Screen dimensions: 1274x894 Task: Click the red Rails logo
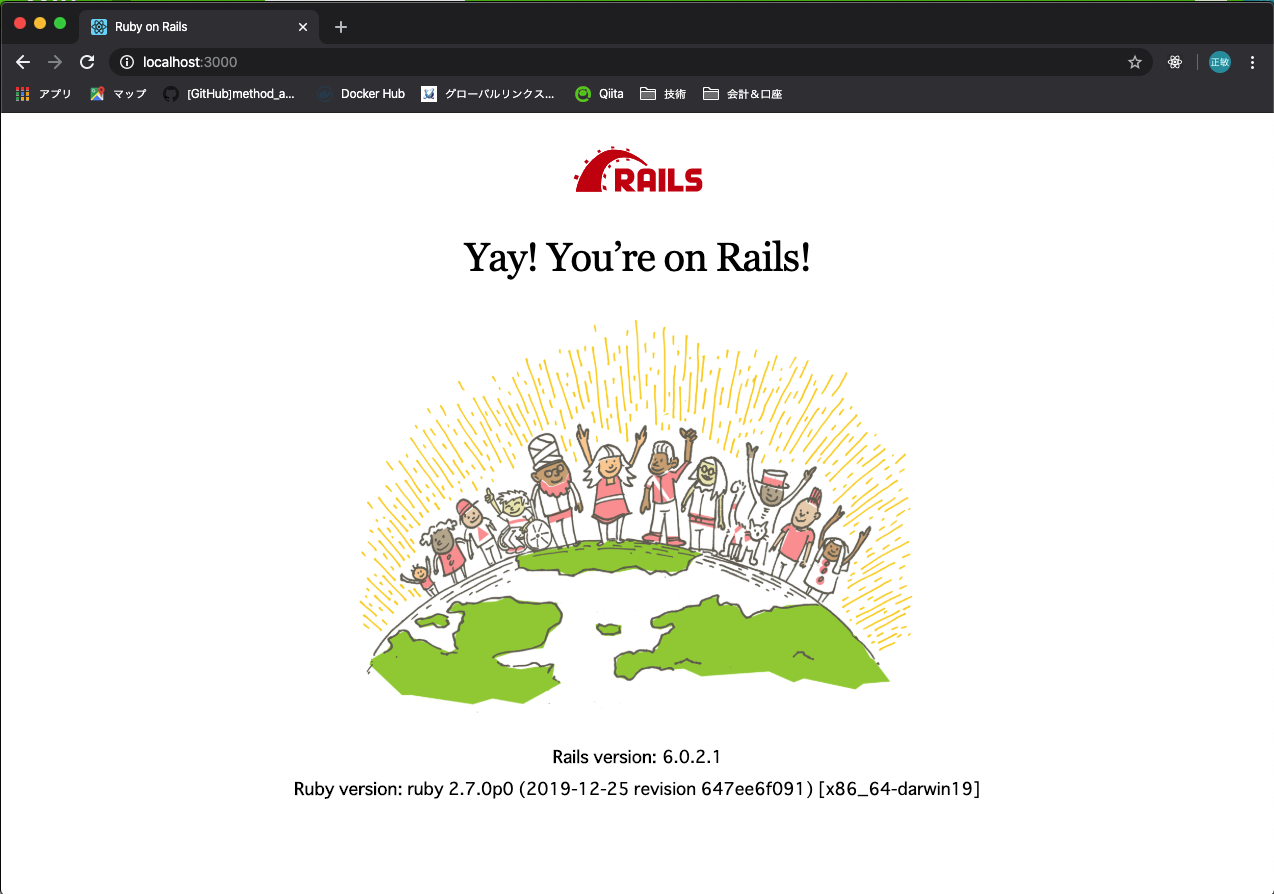pyautogui.click(x=638, y=170)
